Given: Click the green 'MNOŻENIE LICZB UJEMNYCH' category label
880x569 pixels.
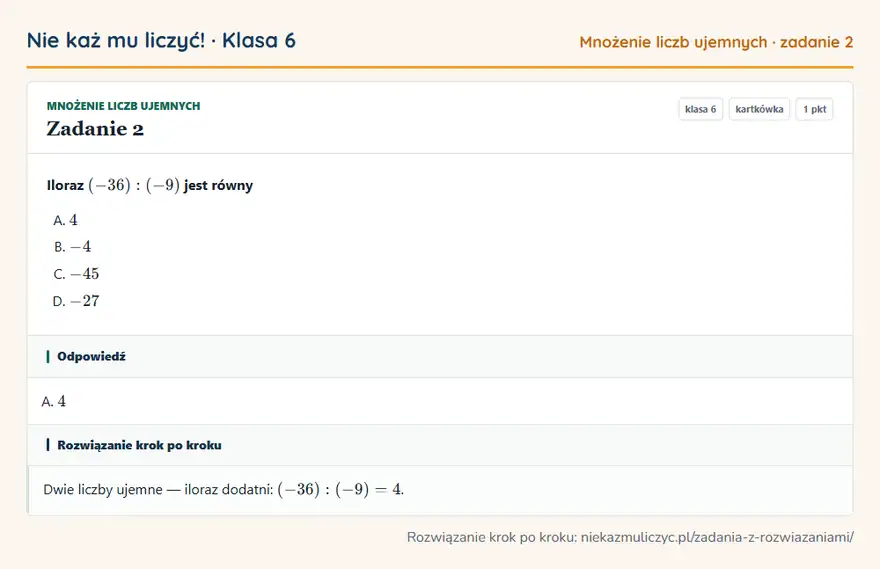Looking at the screenshot, I should 123,106.
